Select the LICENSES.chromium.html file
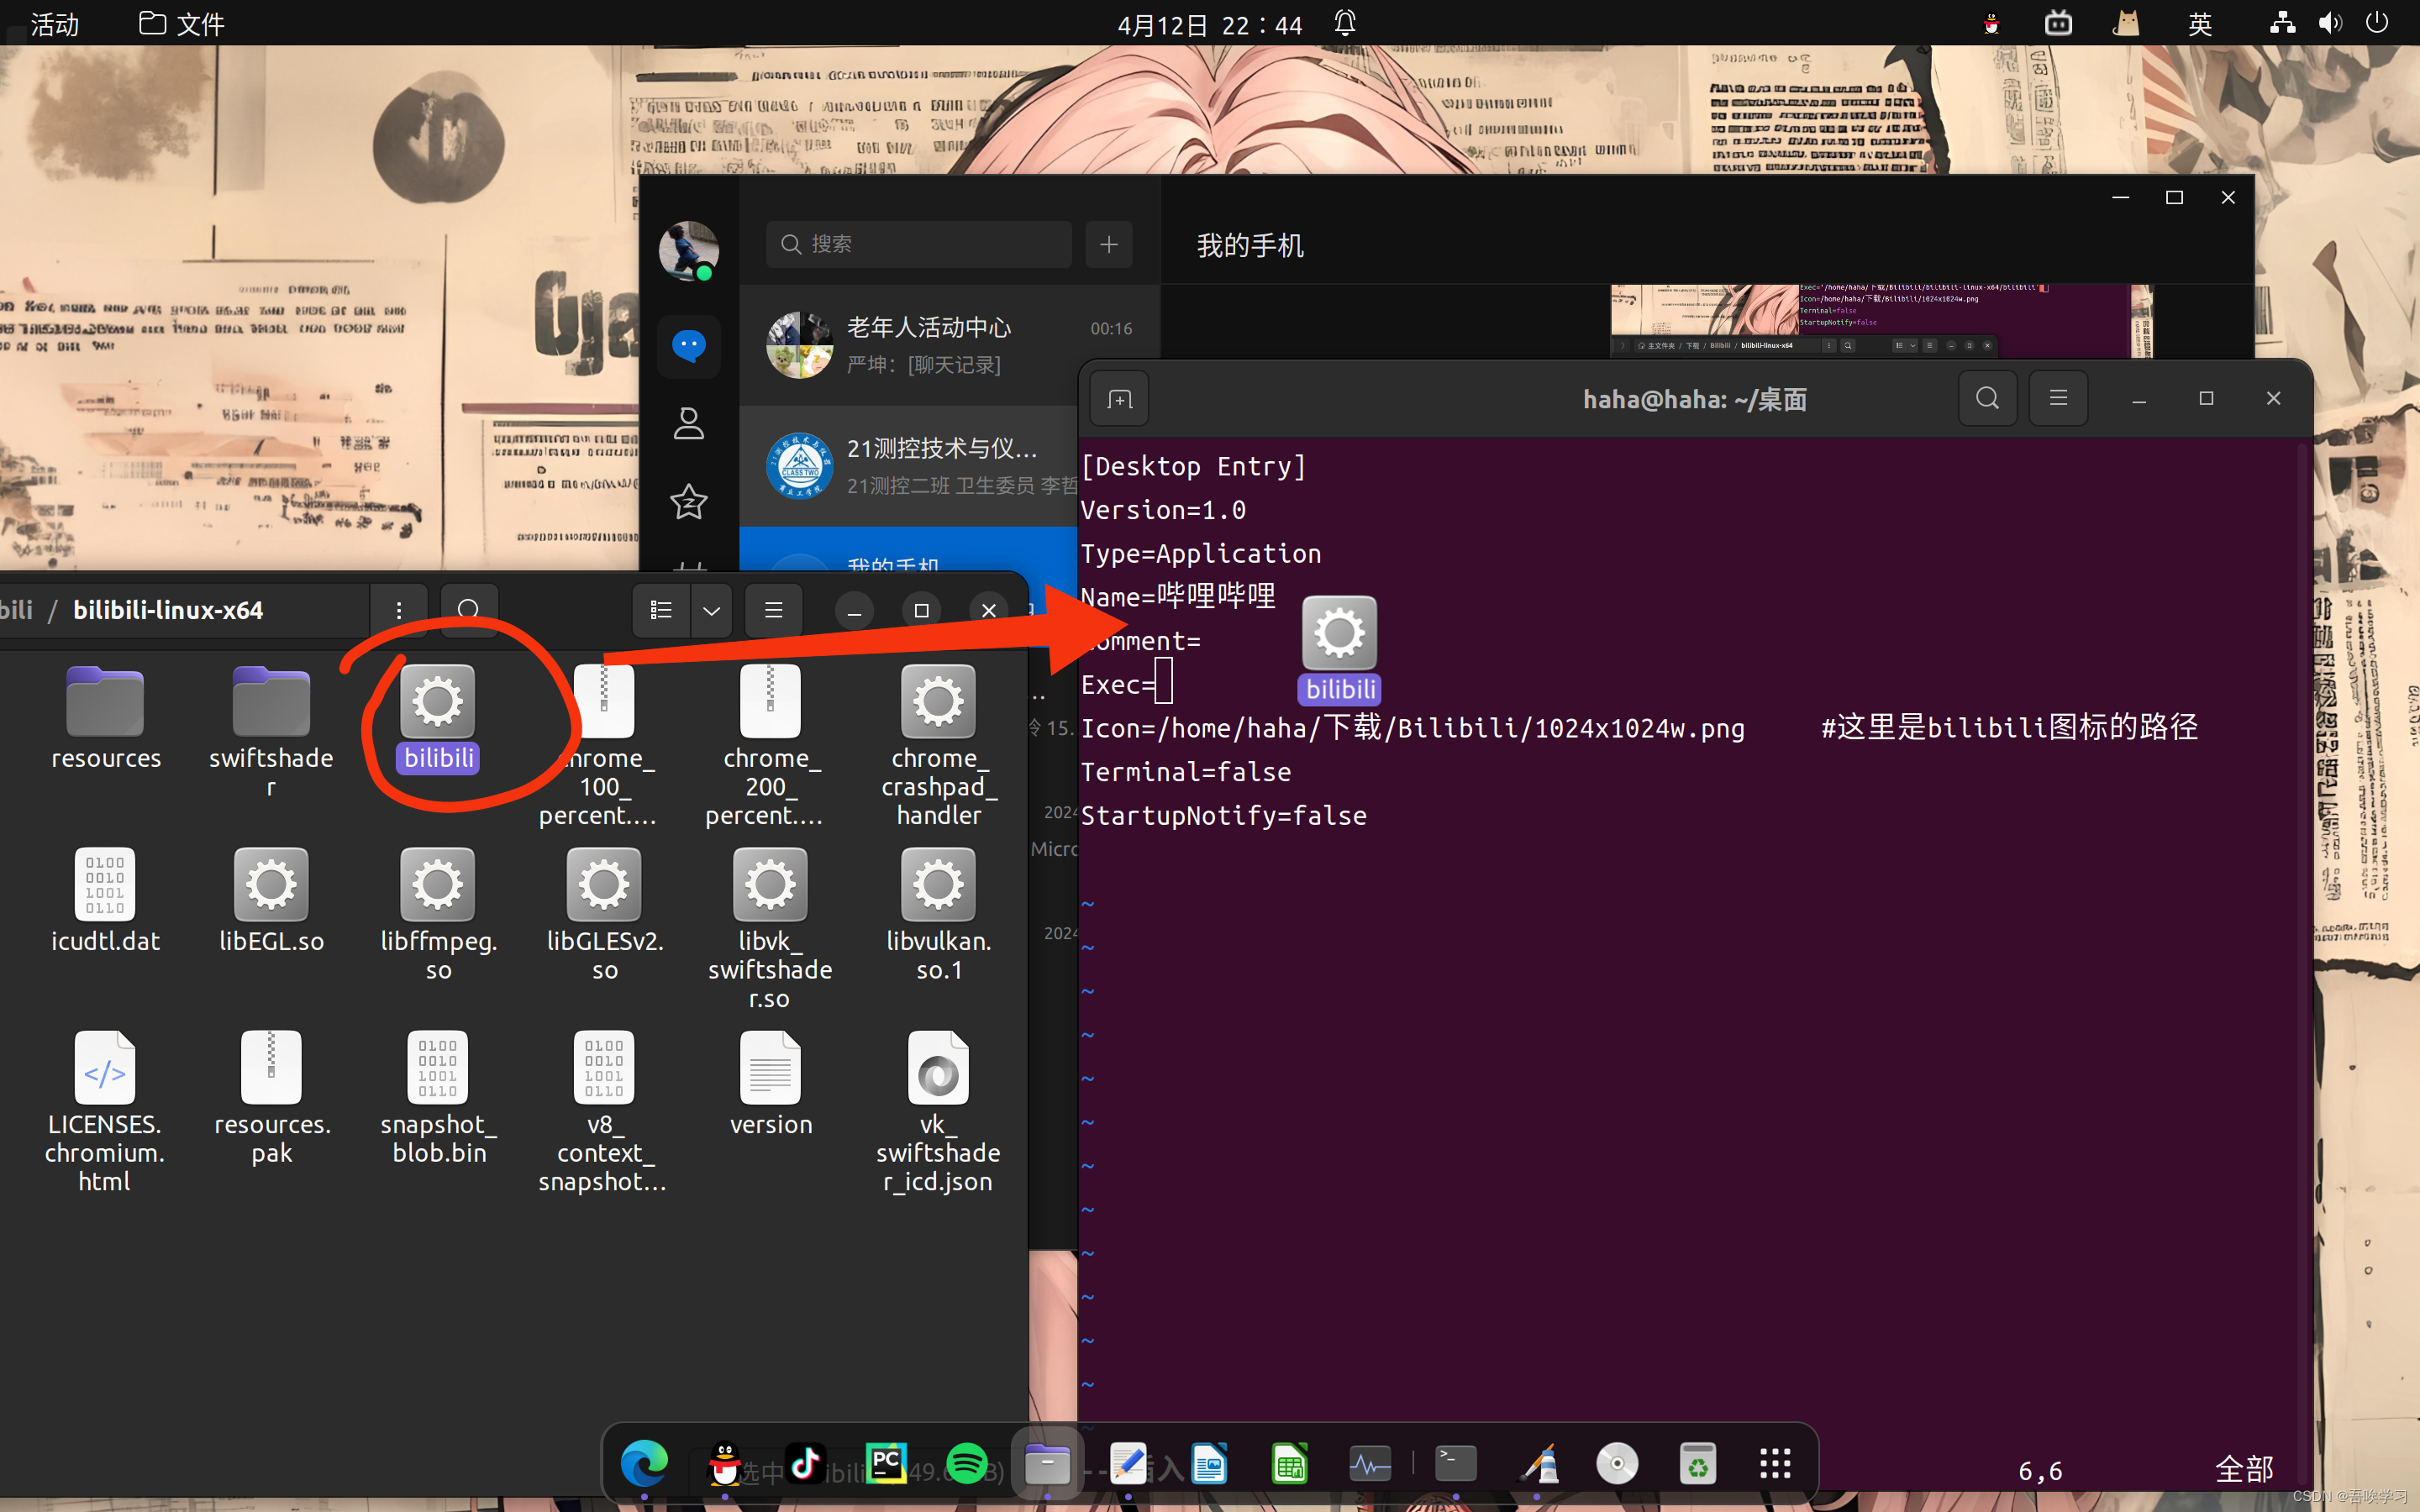2420x1512 pixels. [105, 1112]
